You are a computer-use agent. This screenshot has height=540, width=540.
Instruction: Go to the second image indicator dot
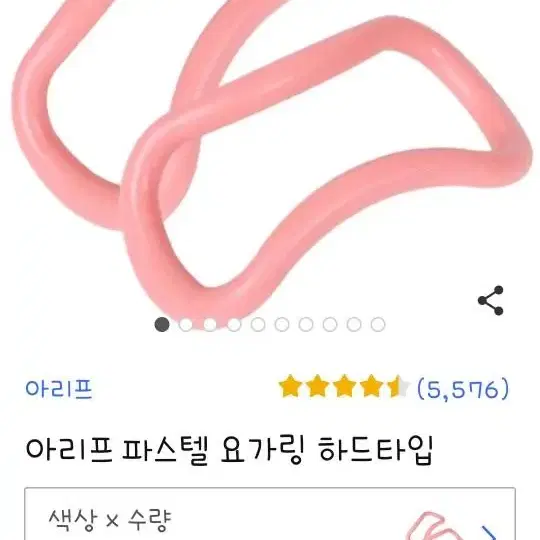[x=186, y=324]
